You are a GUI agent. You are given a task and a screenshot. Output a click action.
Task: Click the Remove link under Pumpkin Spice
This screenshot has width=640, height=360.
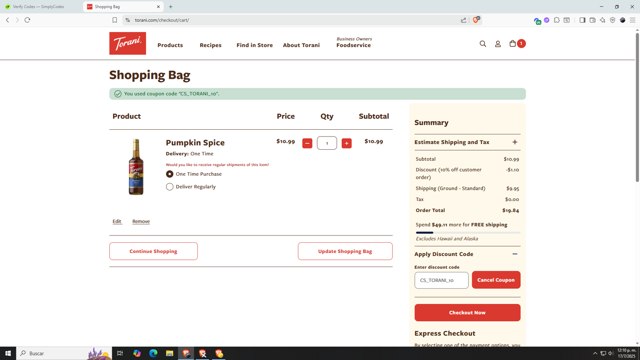141,221
